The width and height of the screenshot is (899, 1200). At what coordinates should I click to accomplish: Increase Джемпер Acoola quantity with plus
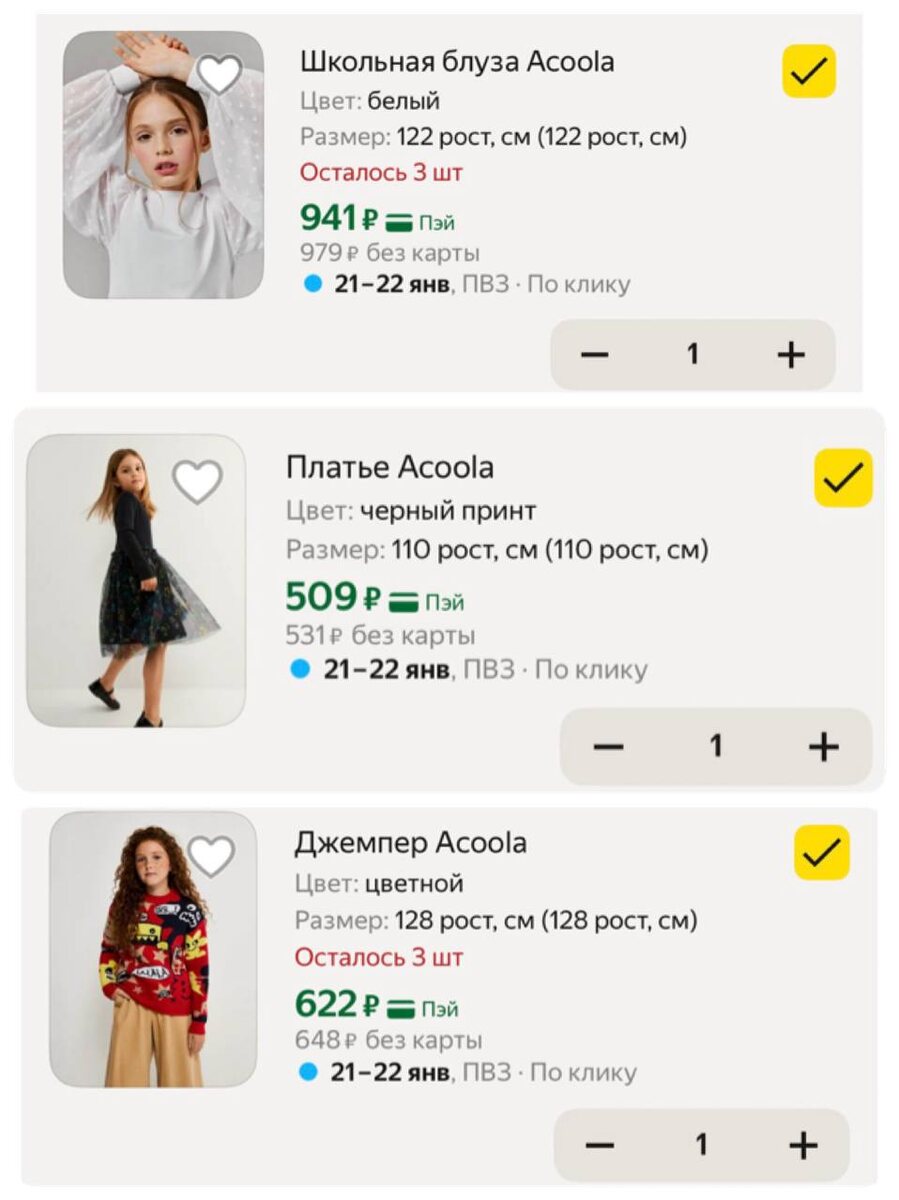[x=803, y=1145]
